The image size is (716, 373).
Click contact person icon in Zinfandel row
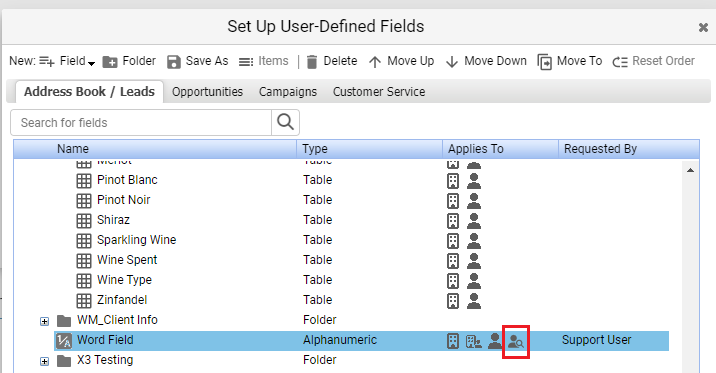474,301
